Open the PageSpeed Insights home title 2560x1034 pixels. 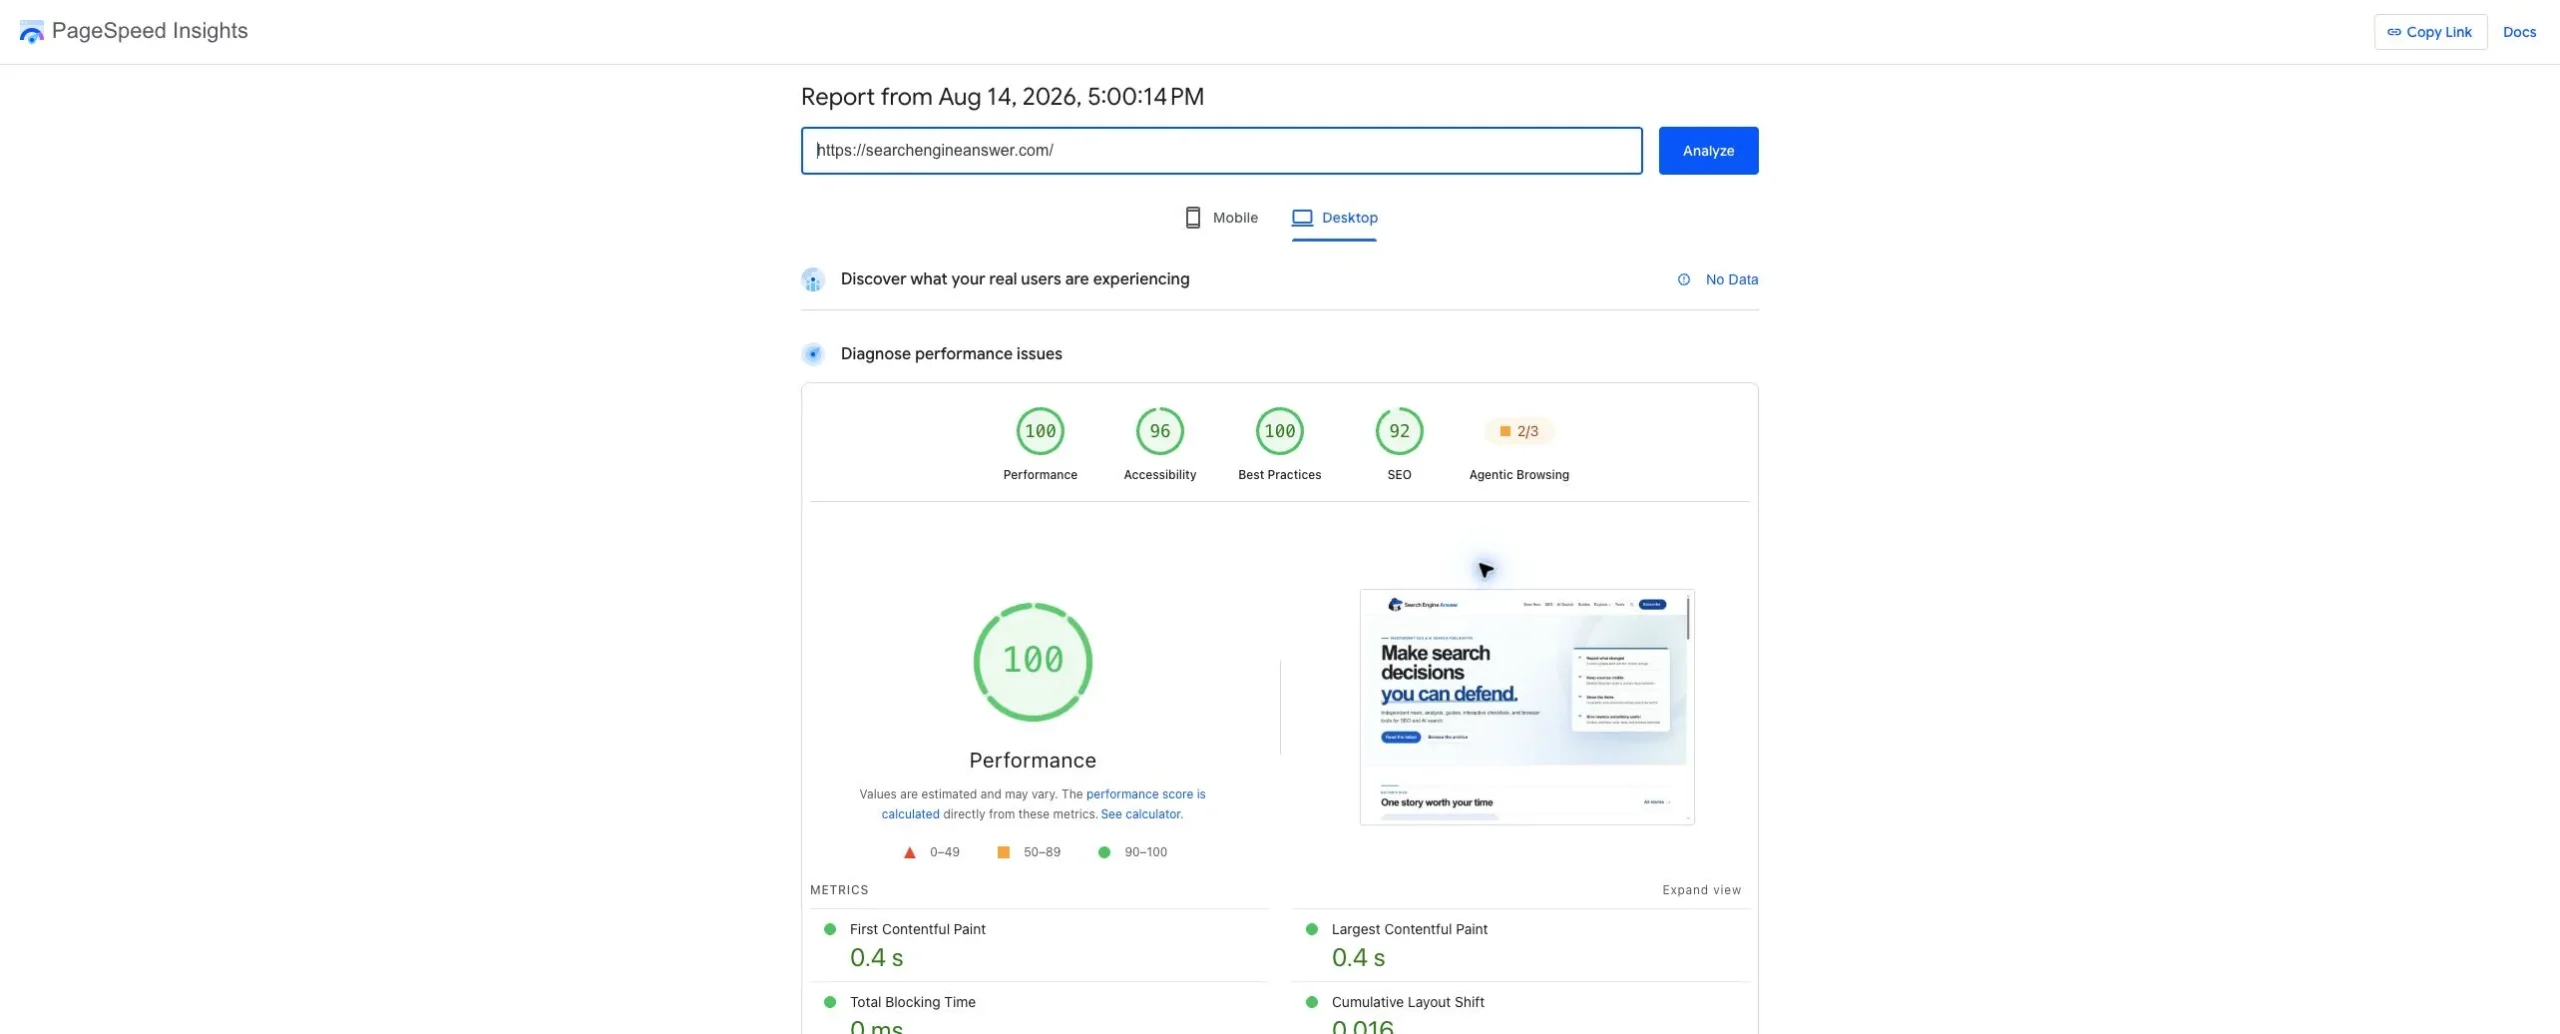150,31
